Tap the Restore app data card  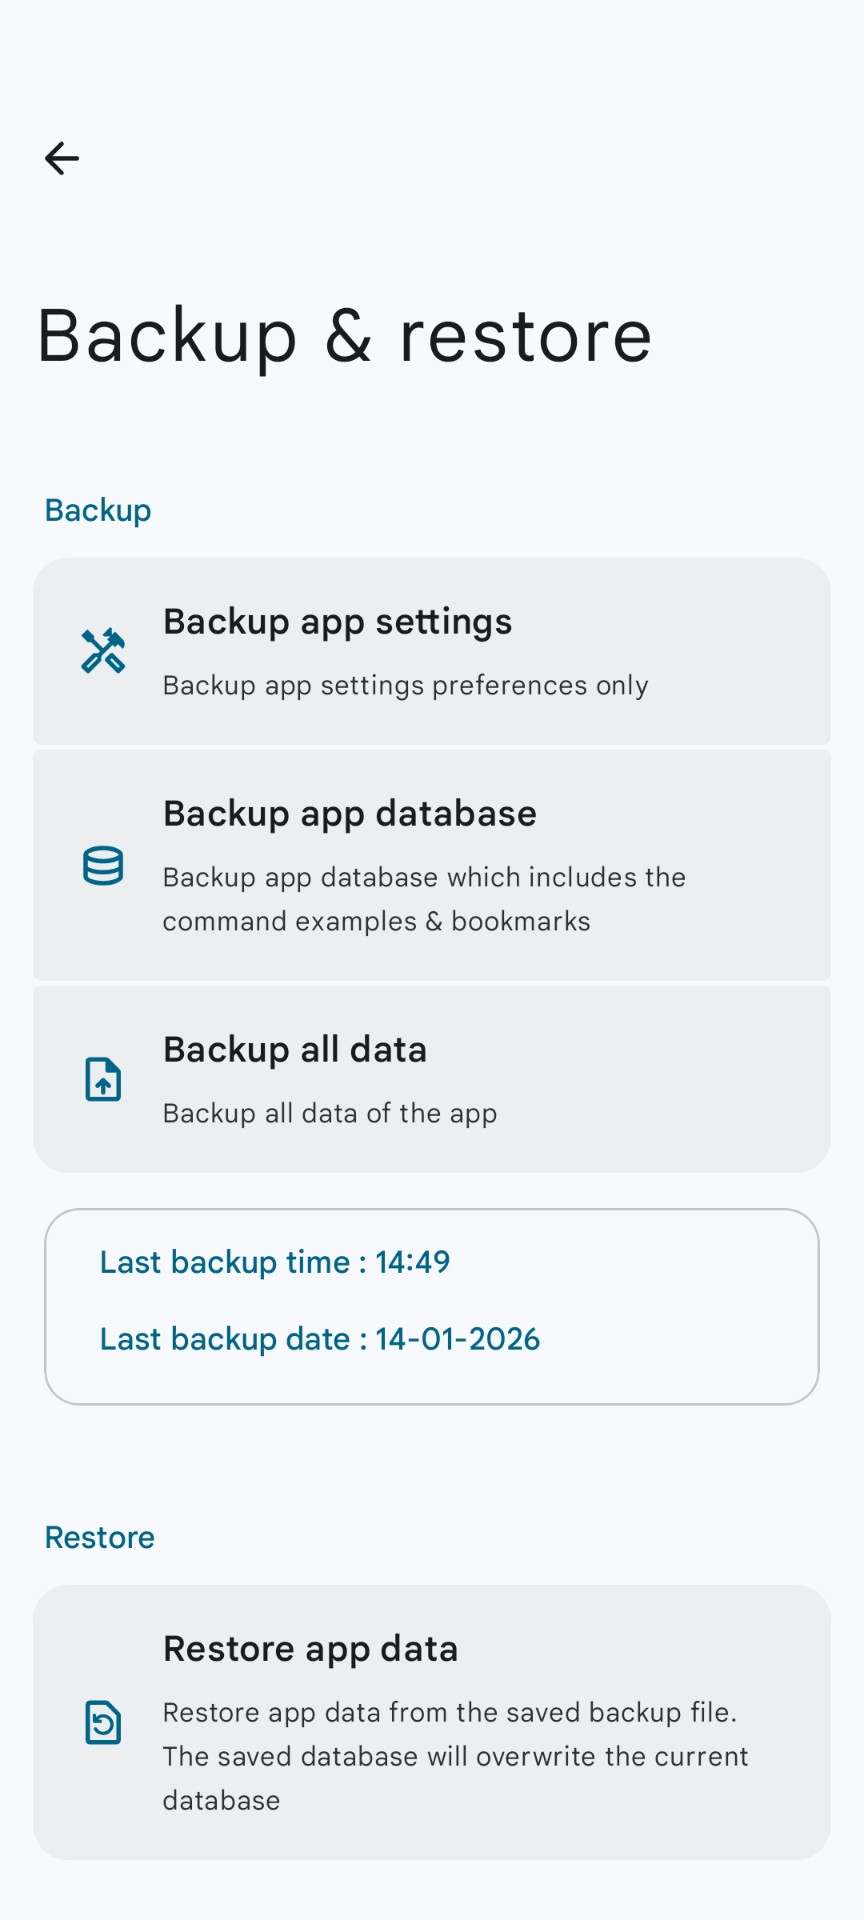(432, 1720)
